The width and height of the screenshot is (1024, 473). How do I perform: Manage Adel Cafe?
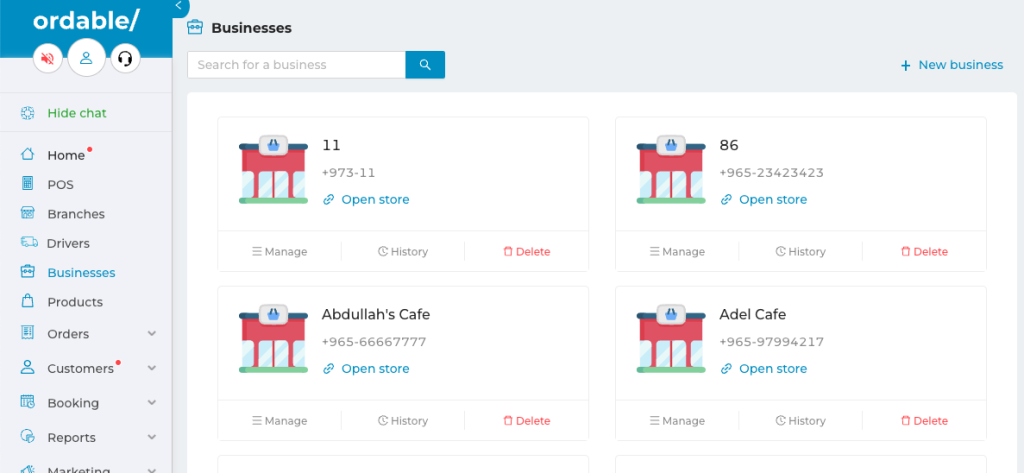[x=677, y=421]
